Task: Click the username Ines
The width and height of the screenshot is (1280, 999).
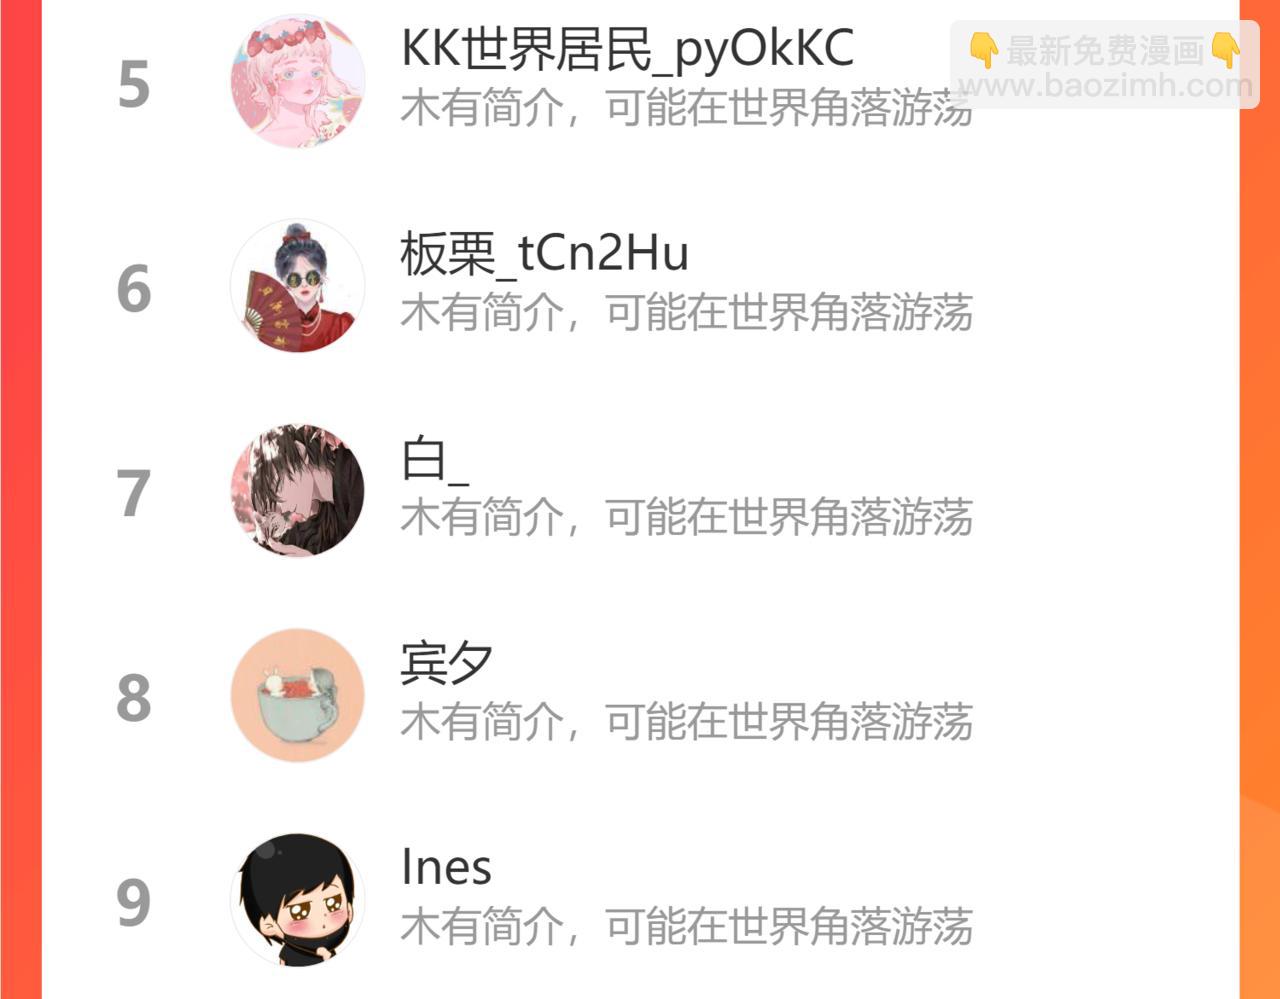Action: pos(446,867)
